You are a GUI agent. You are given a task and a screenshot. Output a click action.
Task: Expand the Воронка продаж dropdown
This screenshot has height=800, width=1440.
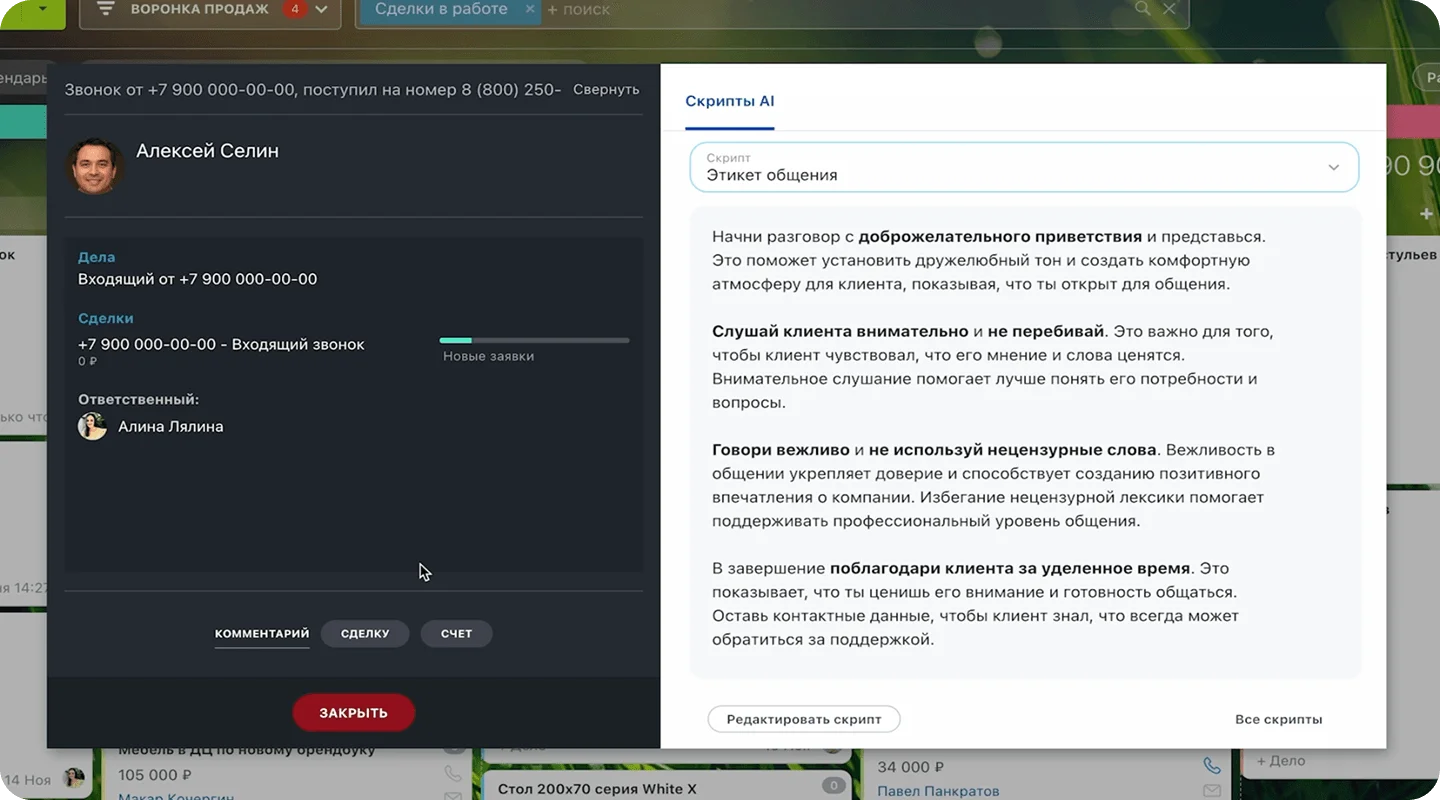click(321, 10)
